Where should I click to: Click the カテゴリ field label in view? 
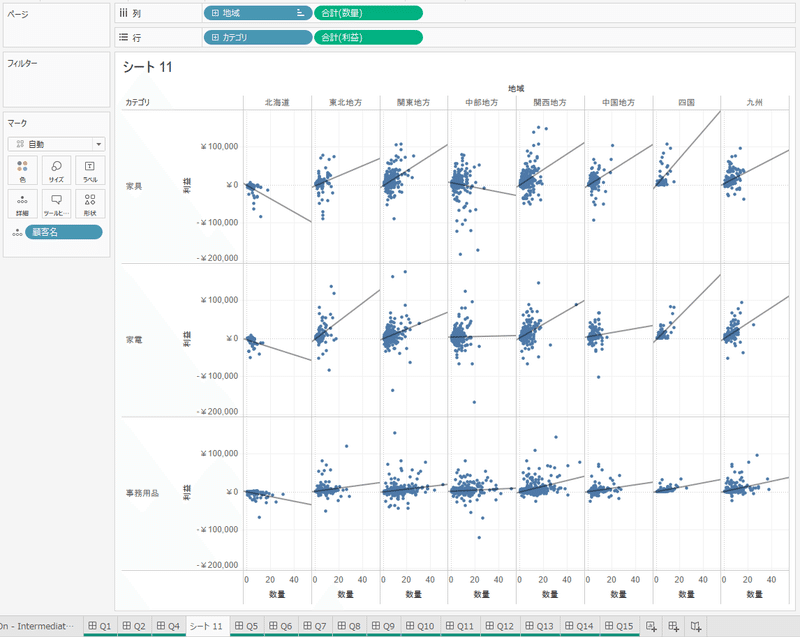click(138, 103)
